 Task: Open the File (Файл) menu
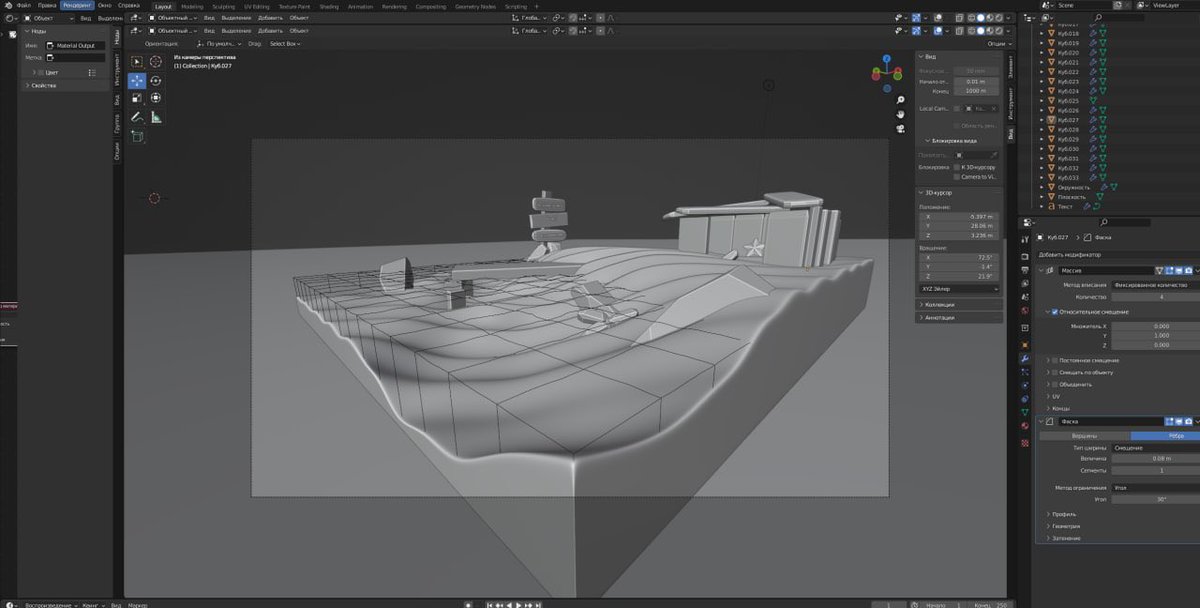(x=23, y=5)
